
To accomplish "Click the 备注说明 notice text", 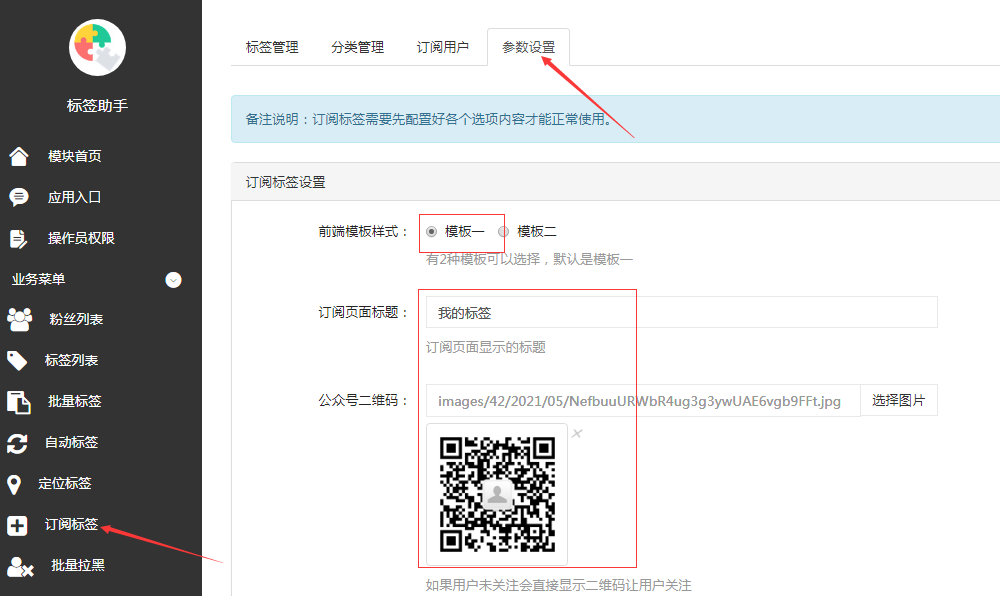I will 429,119.
